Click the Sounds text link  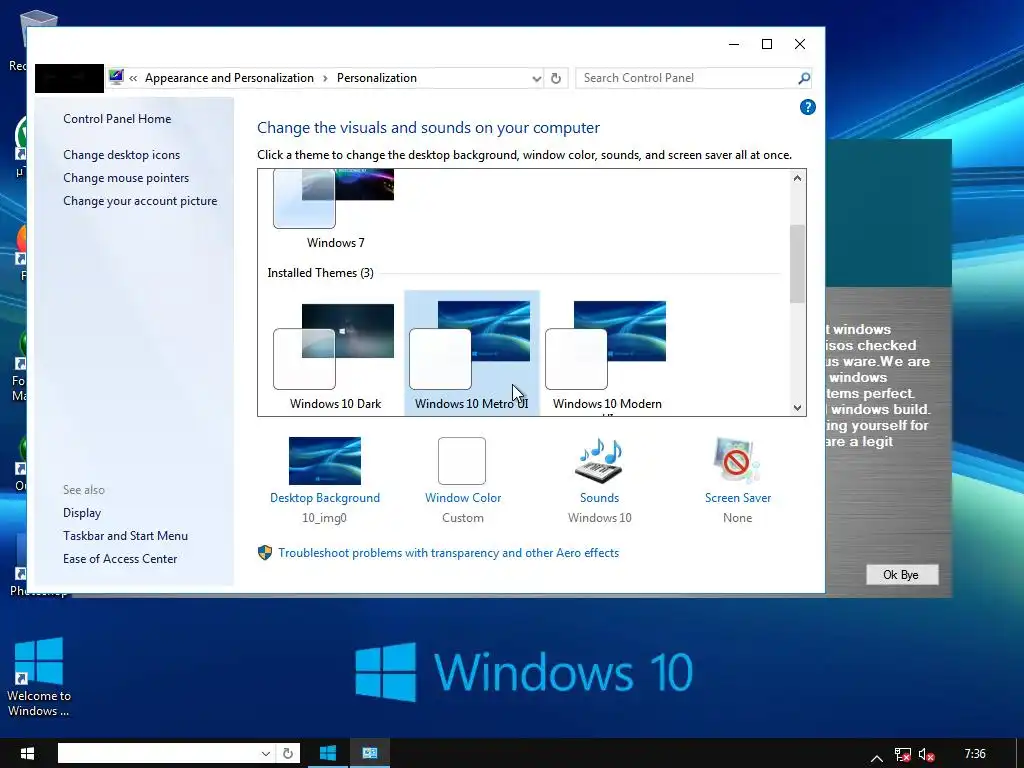(600, 498)
